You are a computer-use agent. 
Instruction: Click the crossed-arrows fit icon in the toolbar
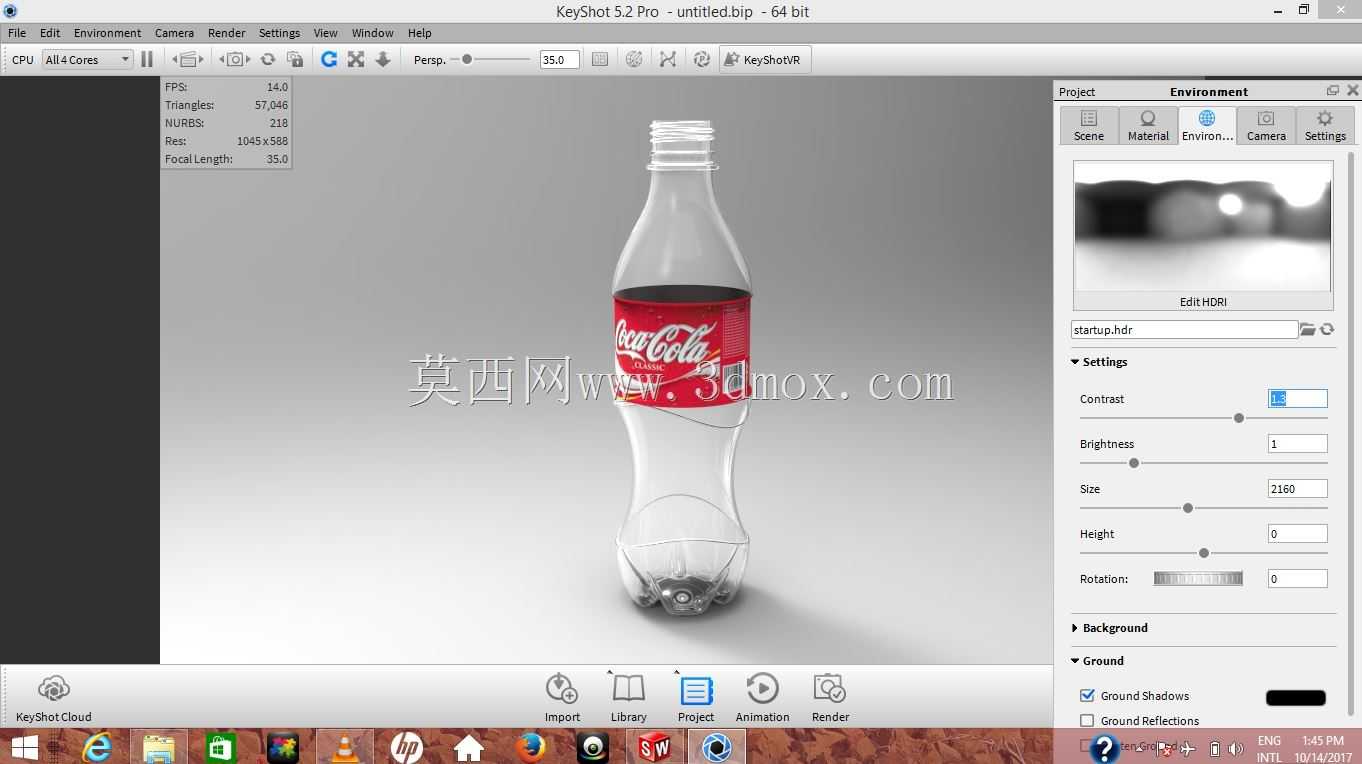pos(356,59)
